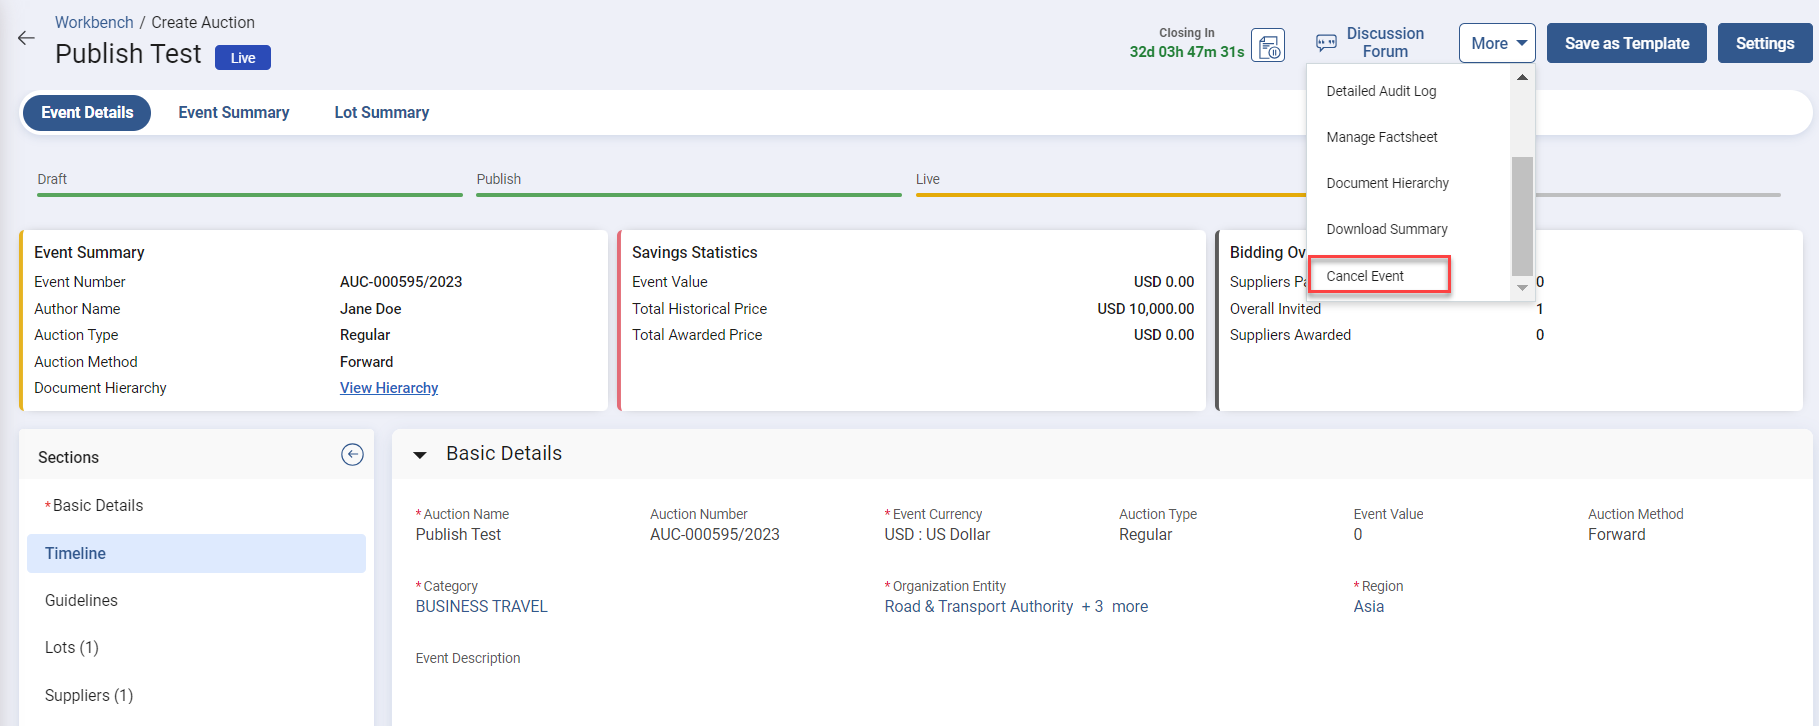The image size is (1819, 726).
Task: Open the More dropdown
Action: pyautogui.click(x=1496, y=43)
